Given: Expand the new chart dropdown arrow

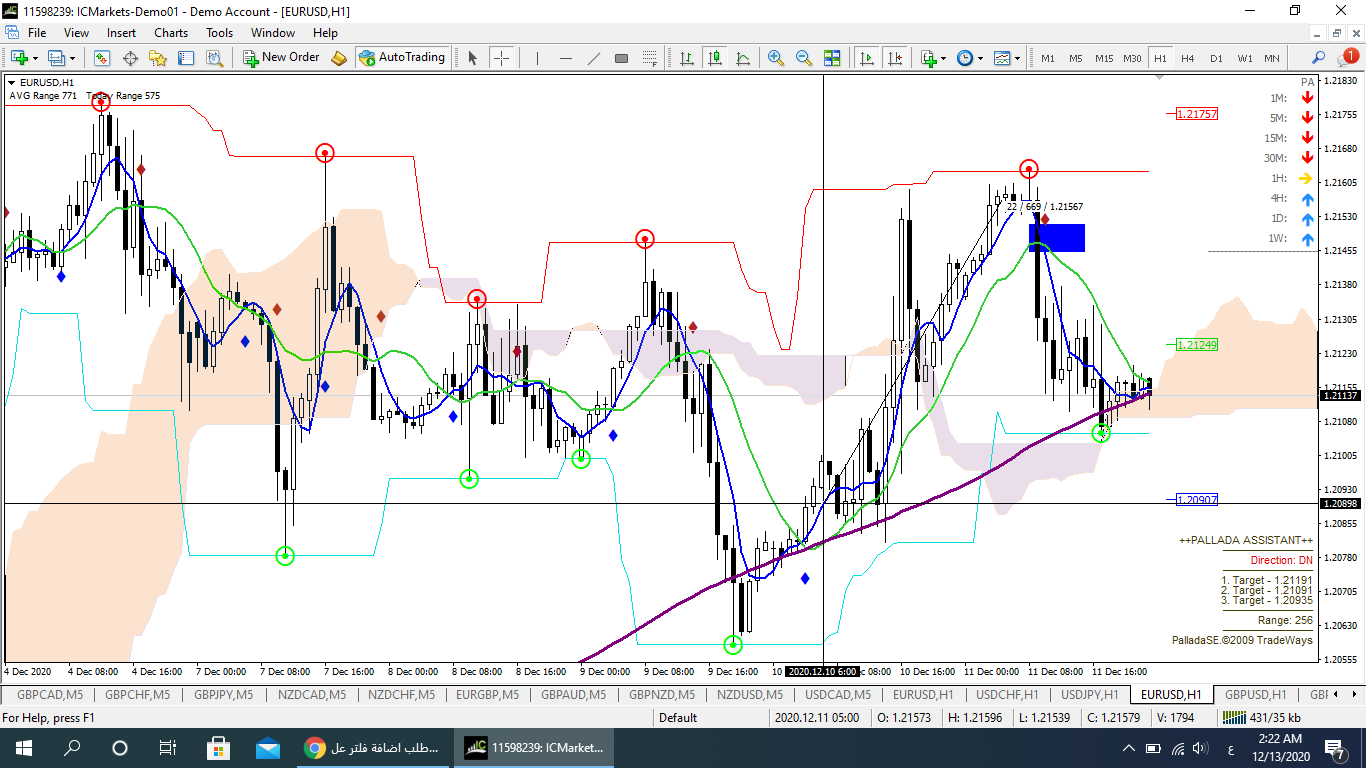Looking at the screenshot, I should click(34, 58).
